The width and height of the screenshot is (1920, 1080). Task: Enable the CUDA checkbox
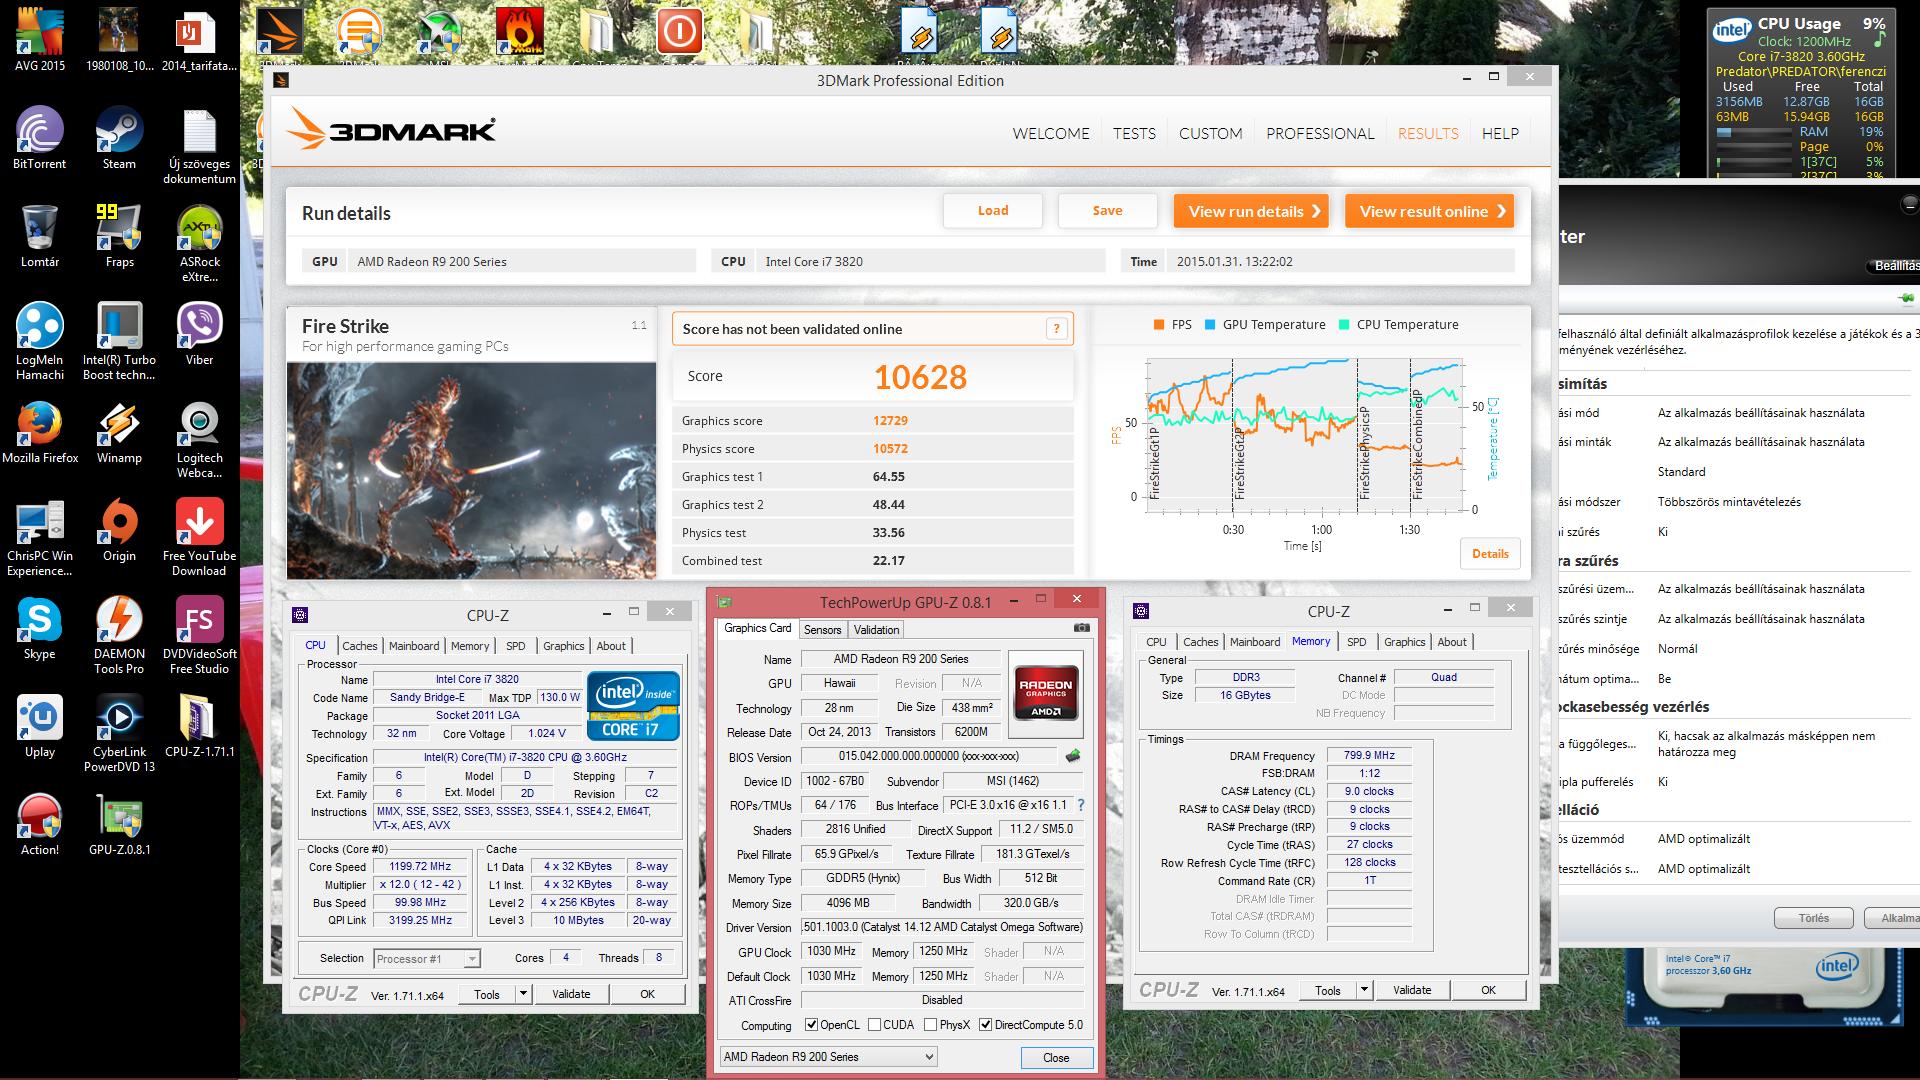pos(875,1025)
